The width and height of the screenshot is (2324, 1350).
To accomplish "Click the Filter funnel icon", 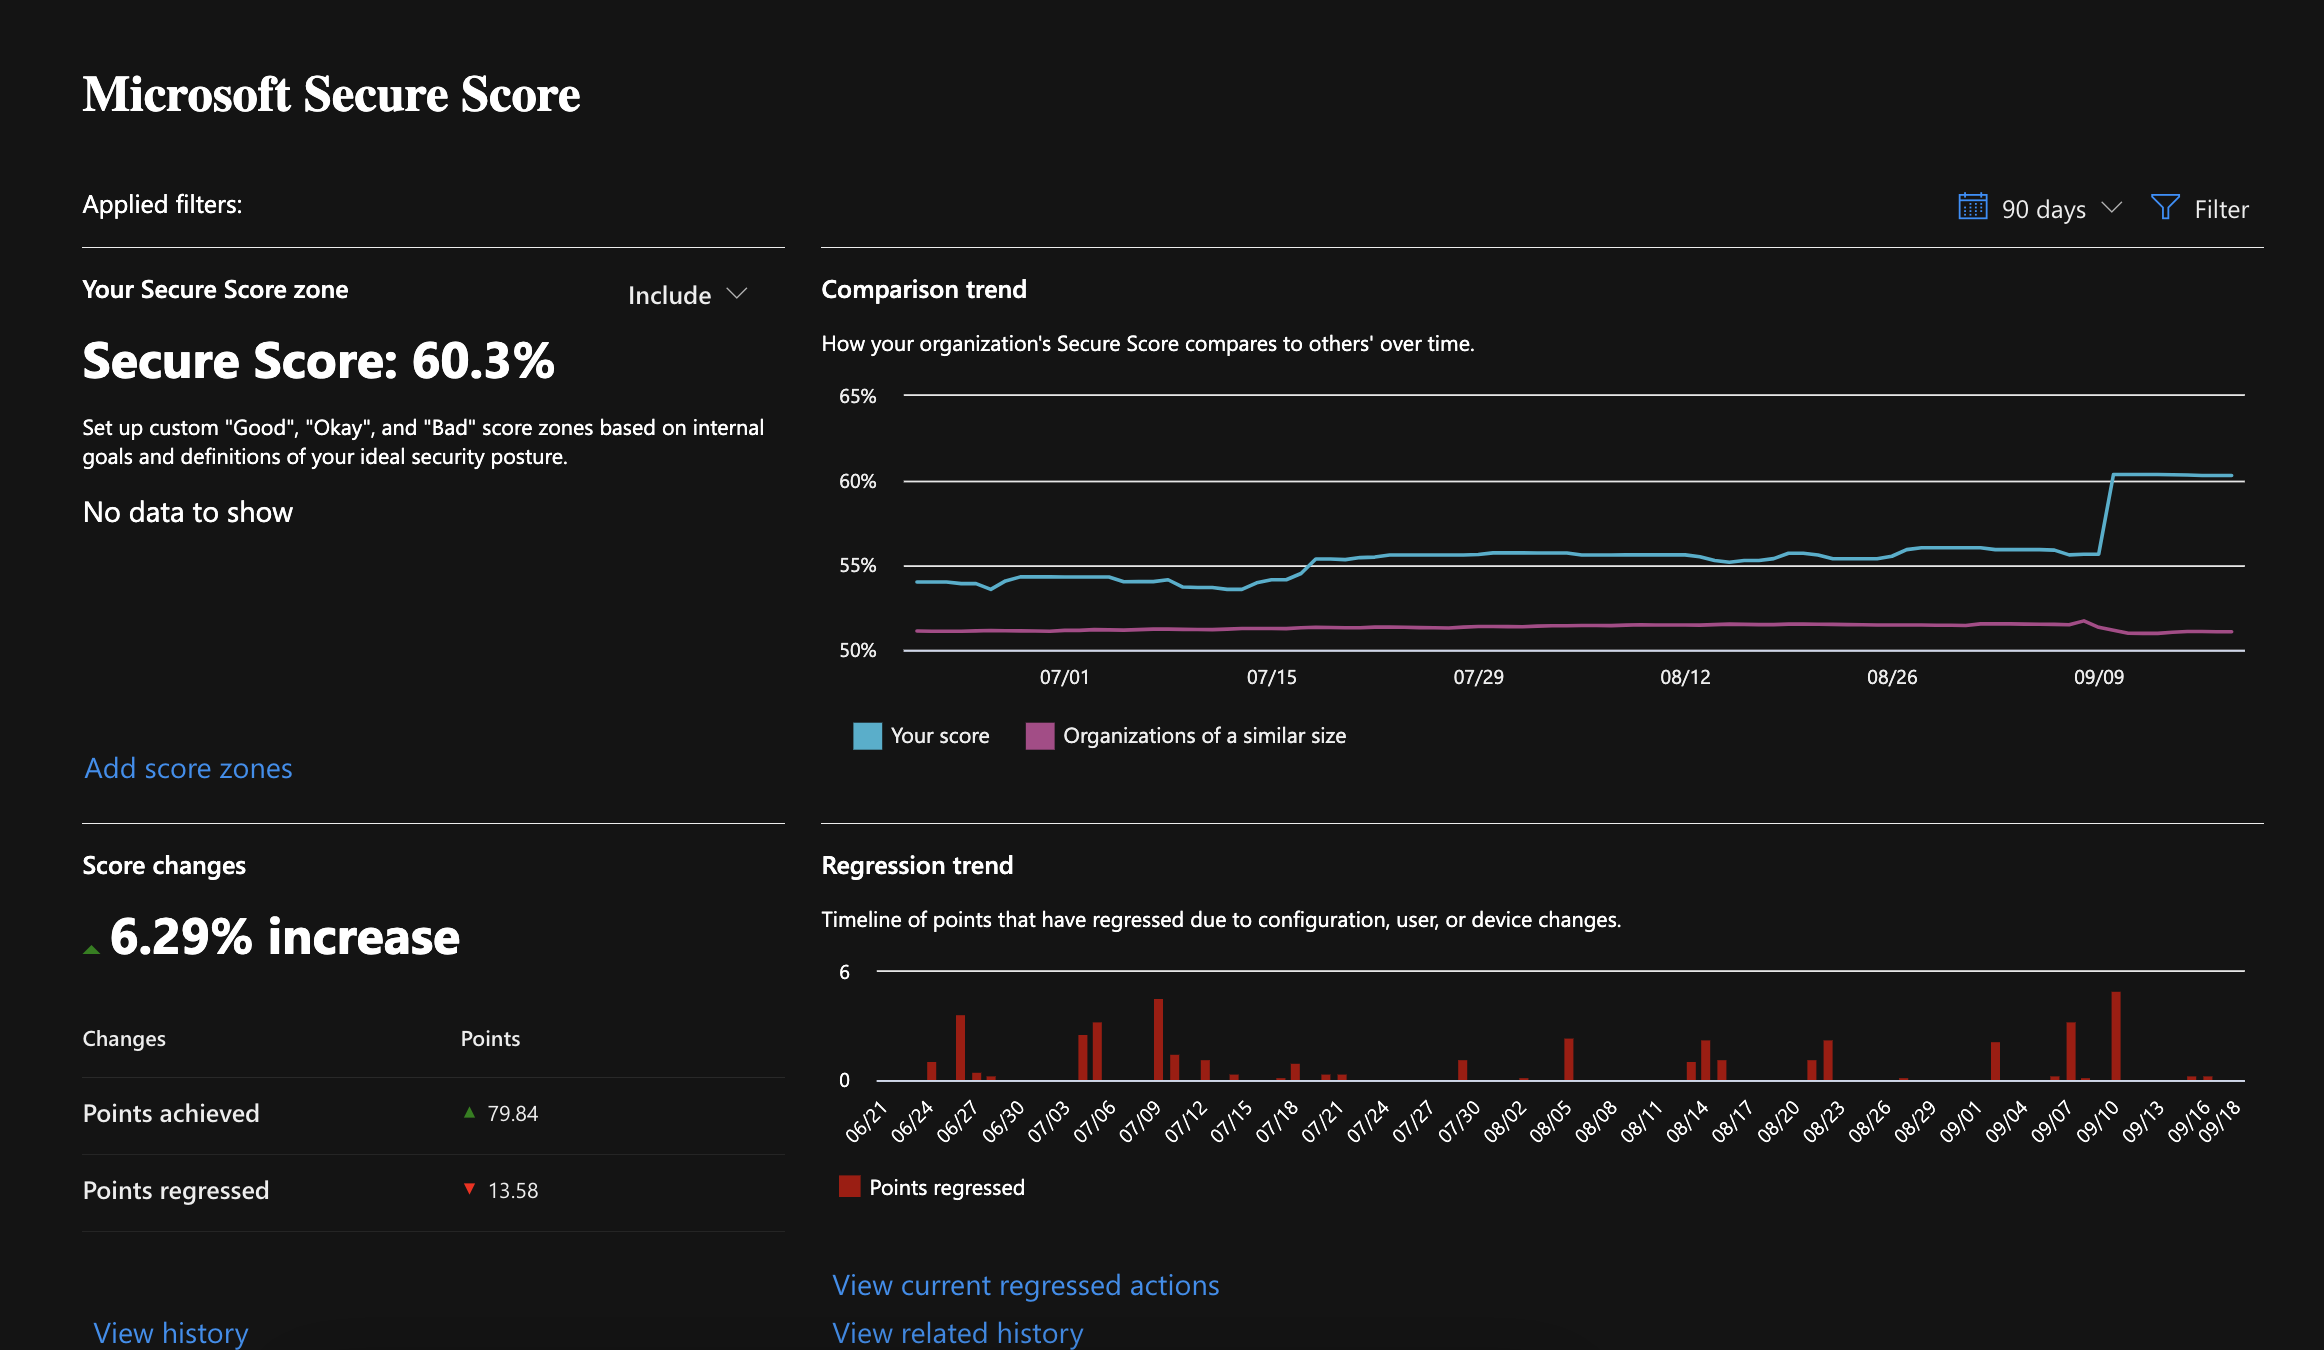I will 2166,207.
